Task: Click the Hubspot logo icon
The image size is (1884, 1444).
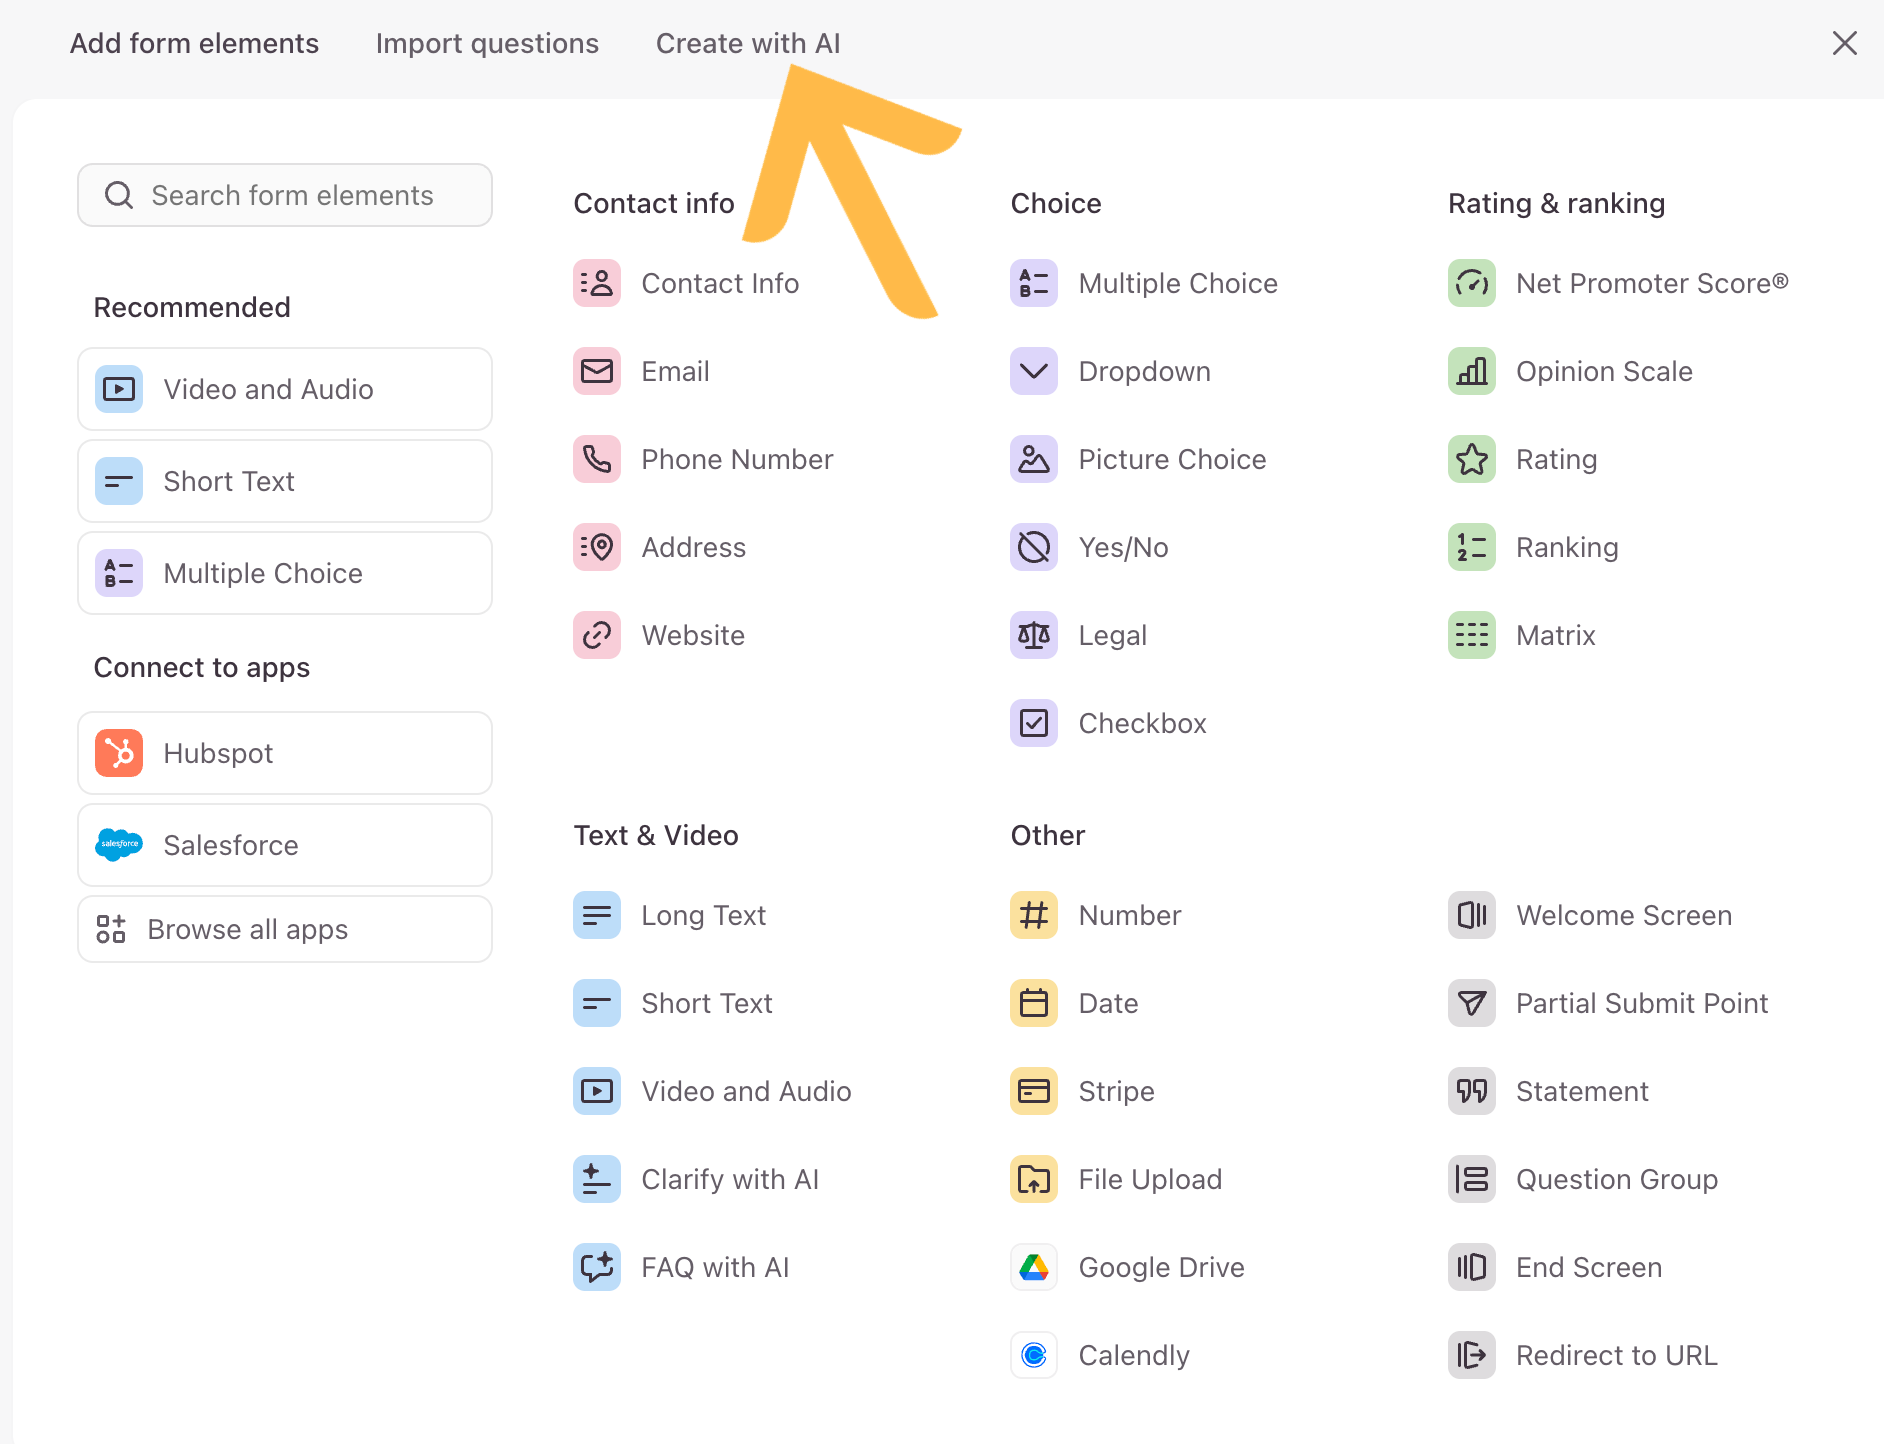Action: click(x=119, y=754)
